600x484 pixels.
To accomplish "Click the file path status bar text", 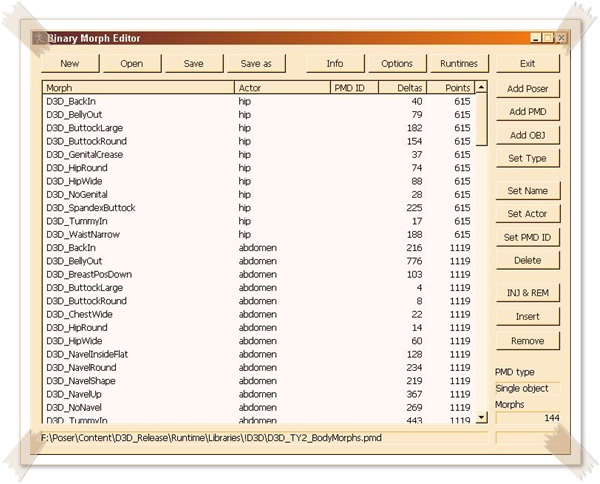I will pos(211,438).
